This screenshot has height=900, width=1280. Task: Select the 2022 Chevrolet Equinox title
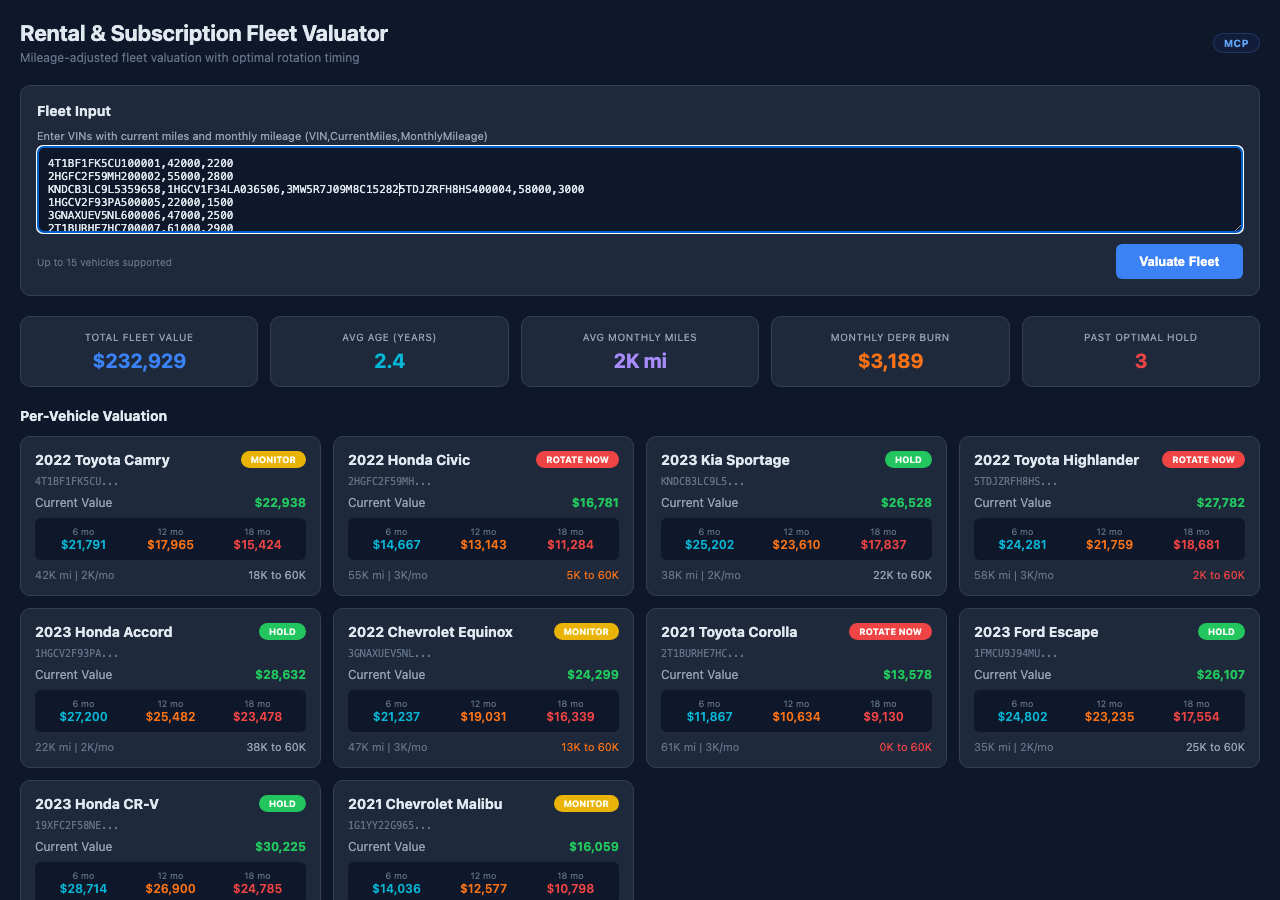coord(430,632)
